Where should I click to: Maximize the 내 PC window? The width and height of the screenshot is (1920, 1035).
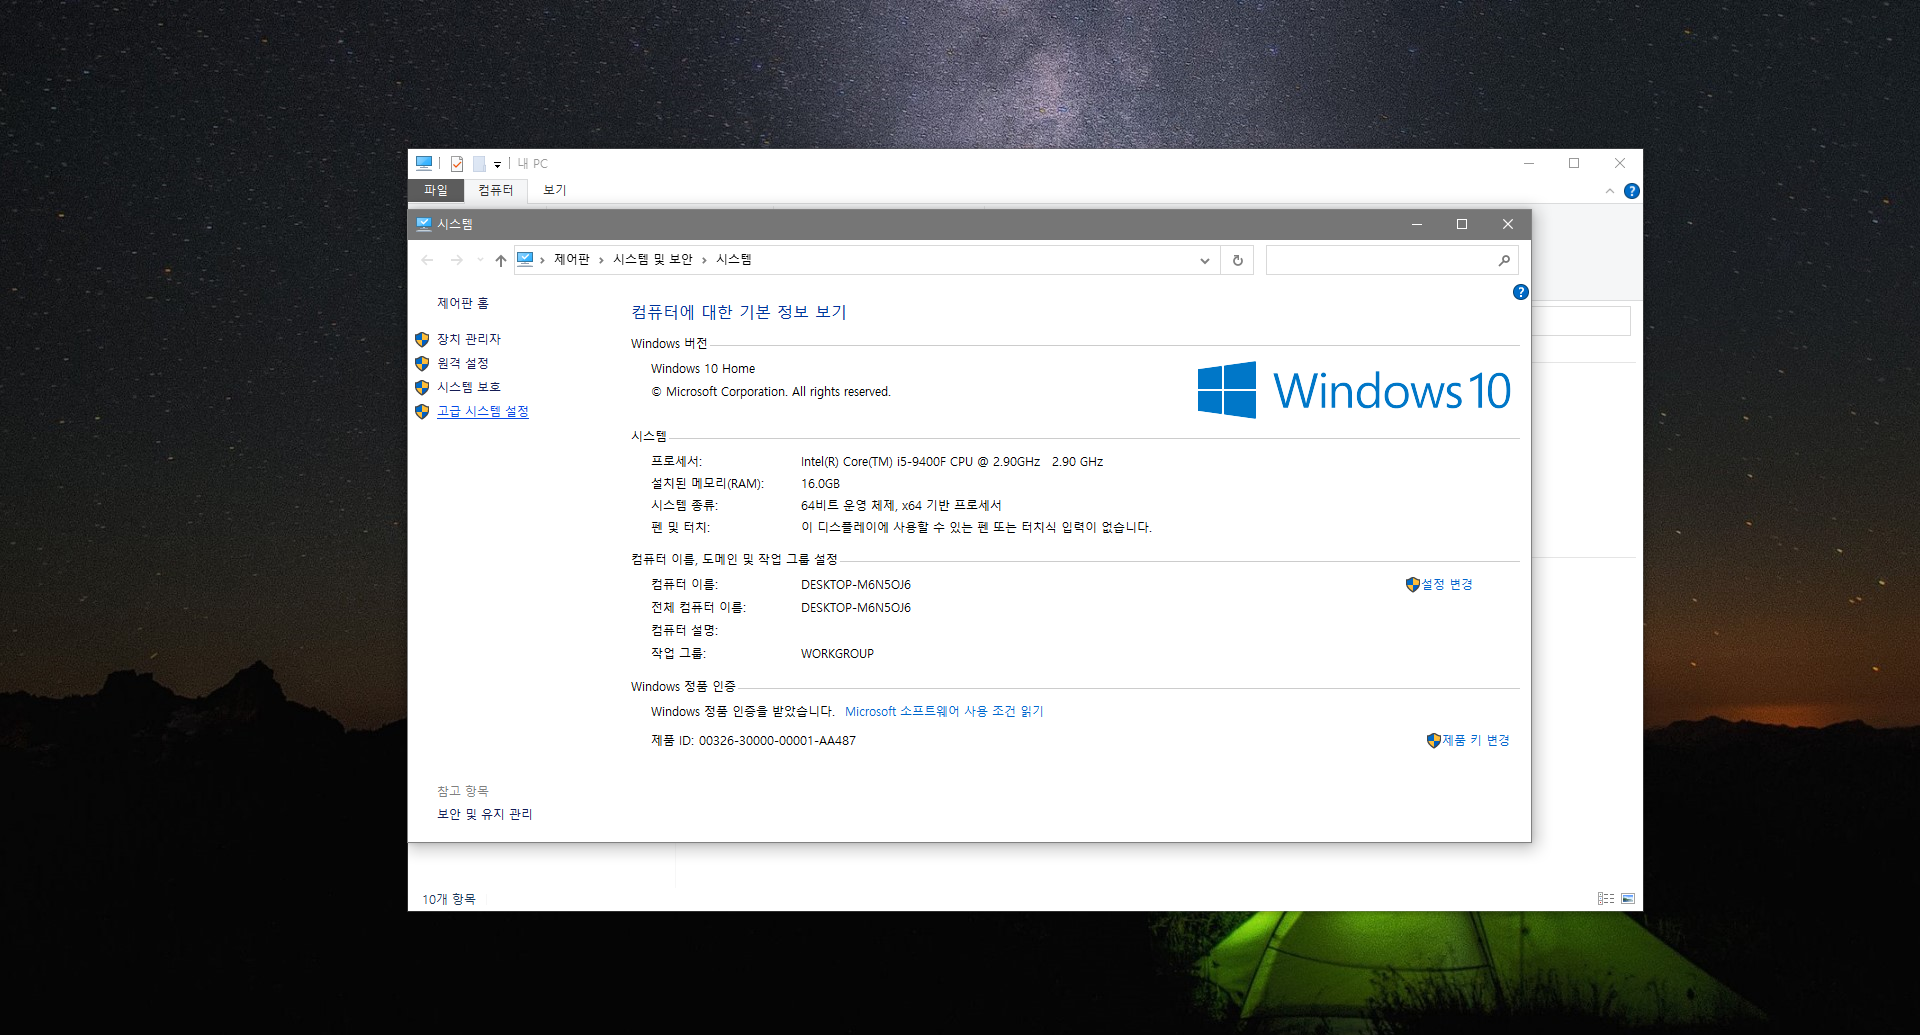tap(1574, 163)
